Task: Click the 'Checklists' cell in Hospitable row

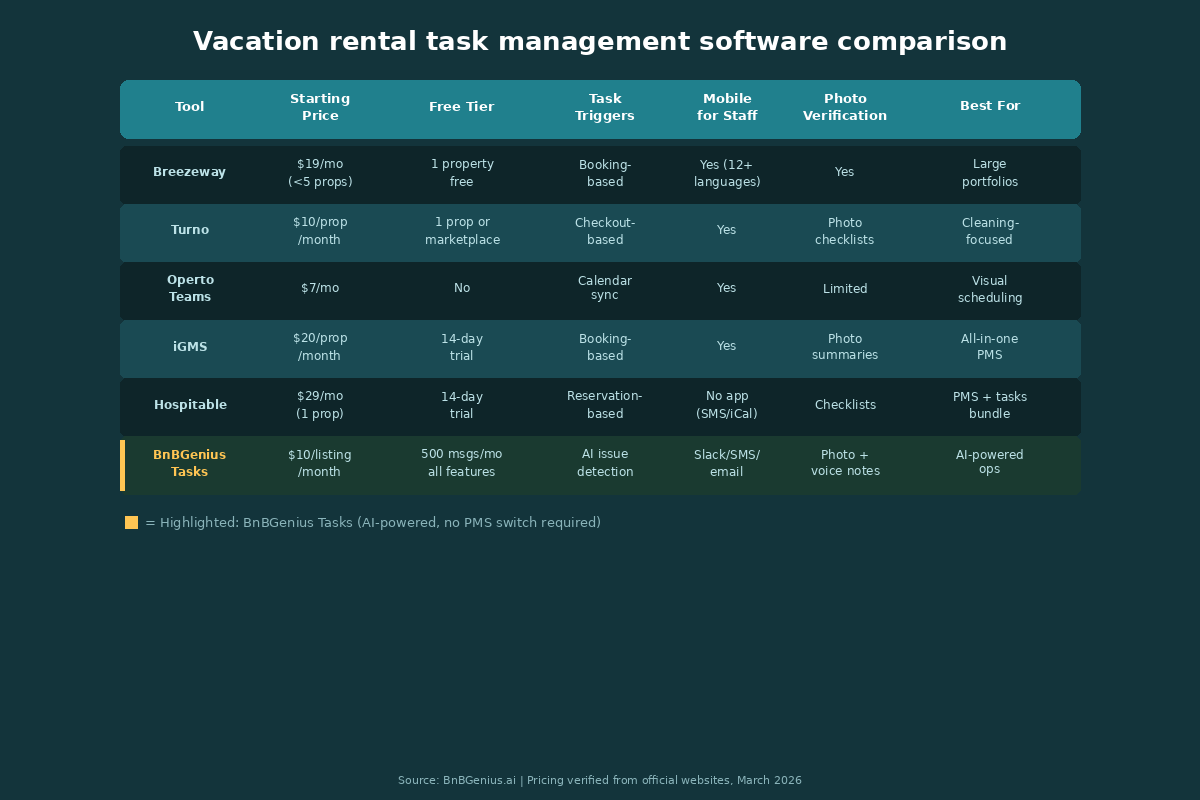Action: [845, 405]
